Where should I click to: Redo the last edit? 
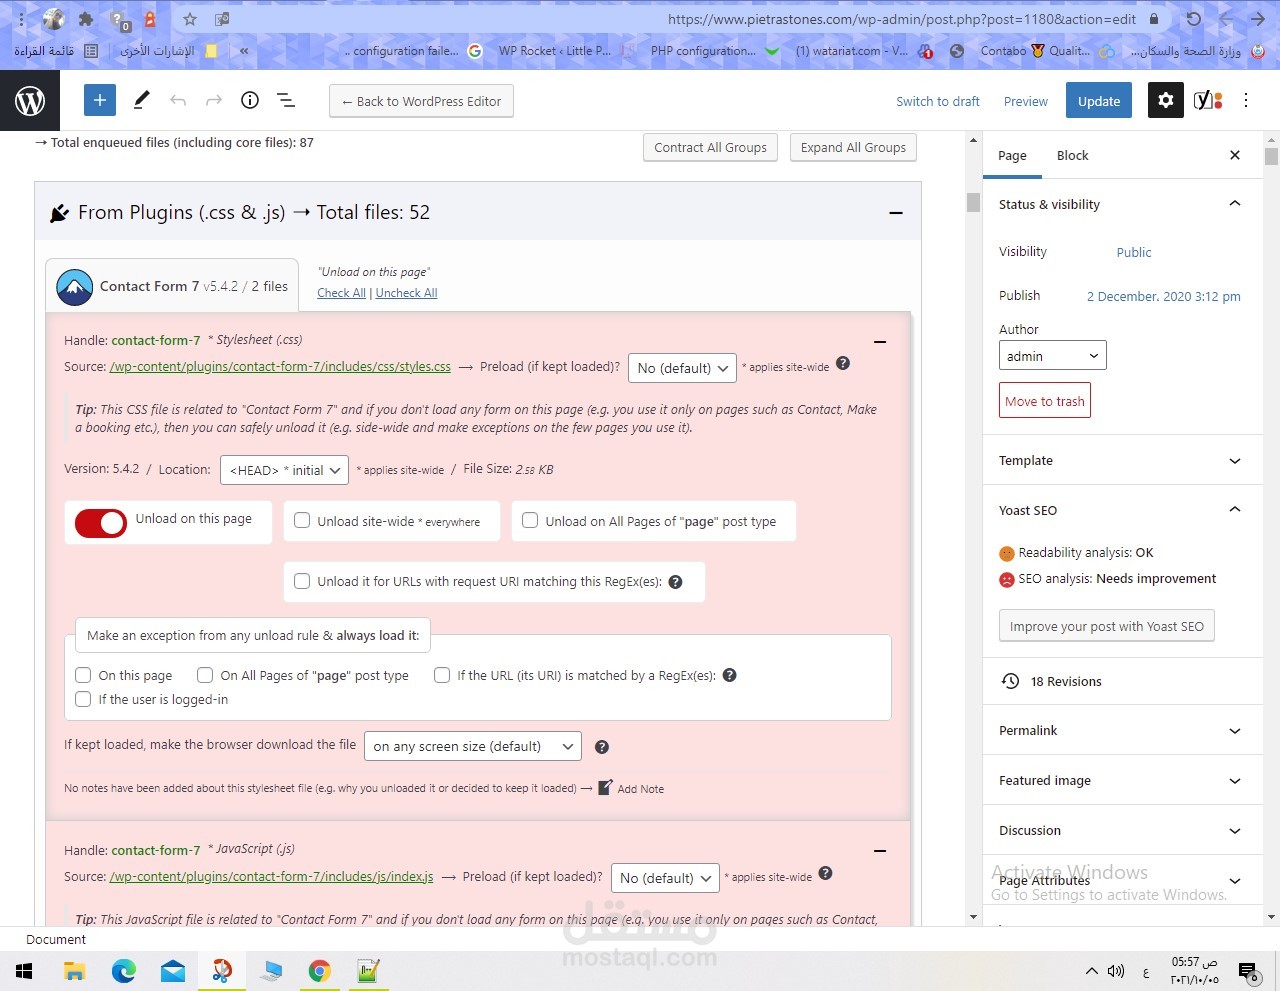(x=214, y=100)
